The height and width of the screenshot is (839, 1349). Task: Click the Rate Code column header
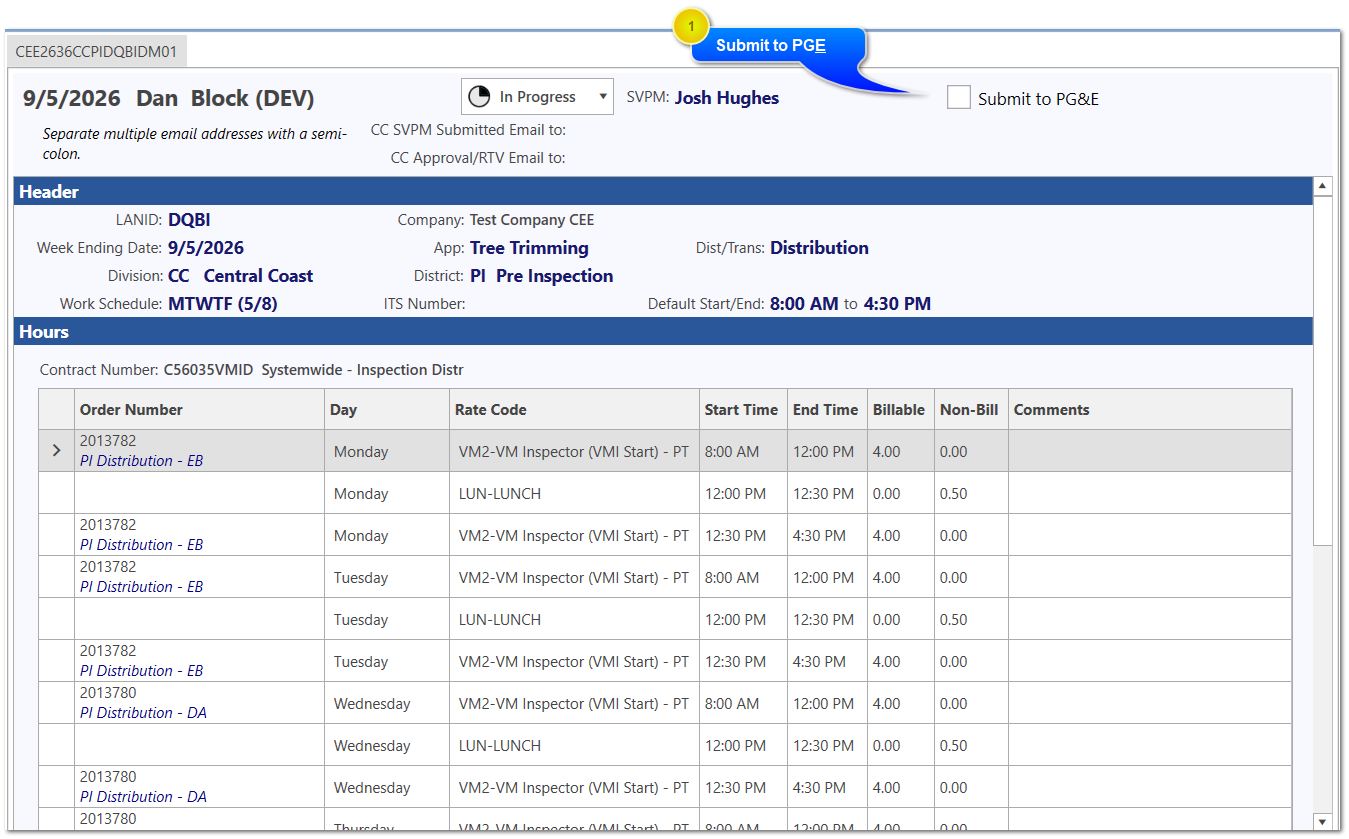point(575,410)
